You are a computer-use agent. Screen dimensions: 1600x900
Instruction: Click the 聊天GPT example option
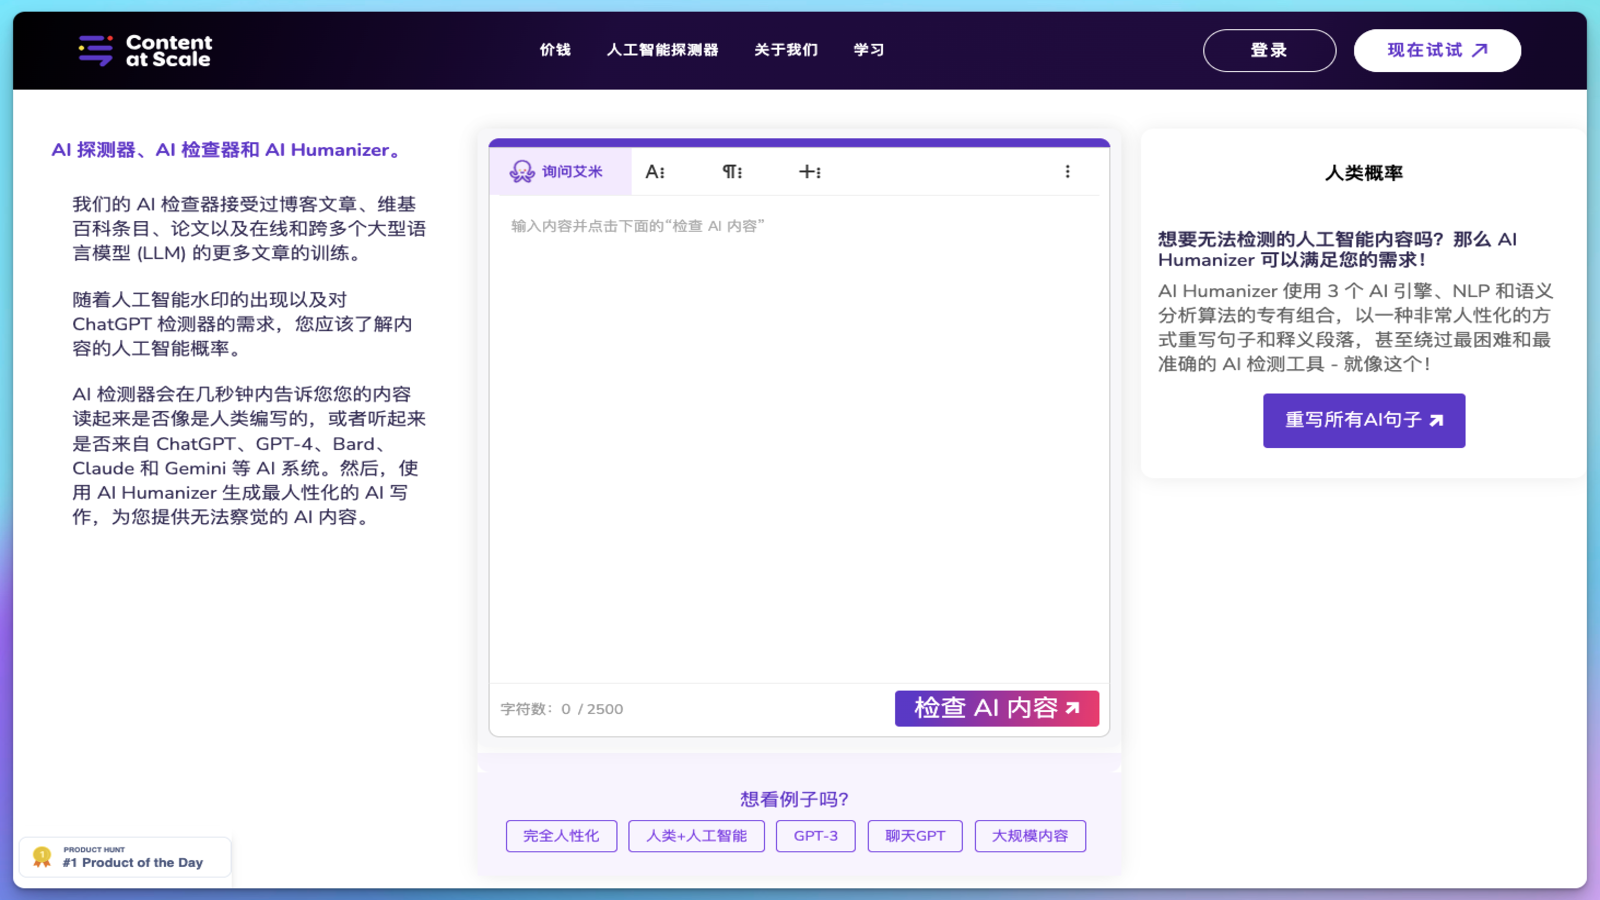914,836
